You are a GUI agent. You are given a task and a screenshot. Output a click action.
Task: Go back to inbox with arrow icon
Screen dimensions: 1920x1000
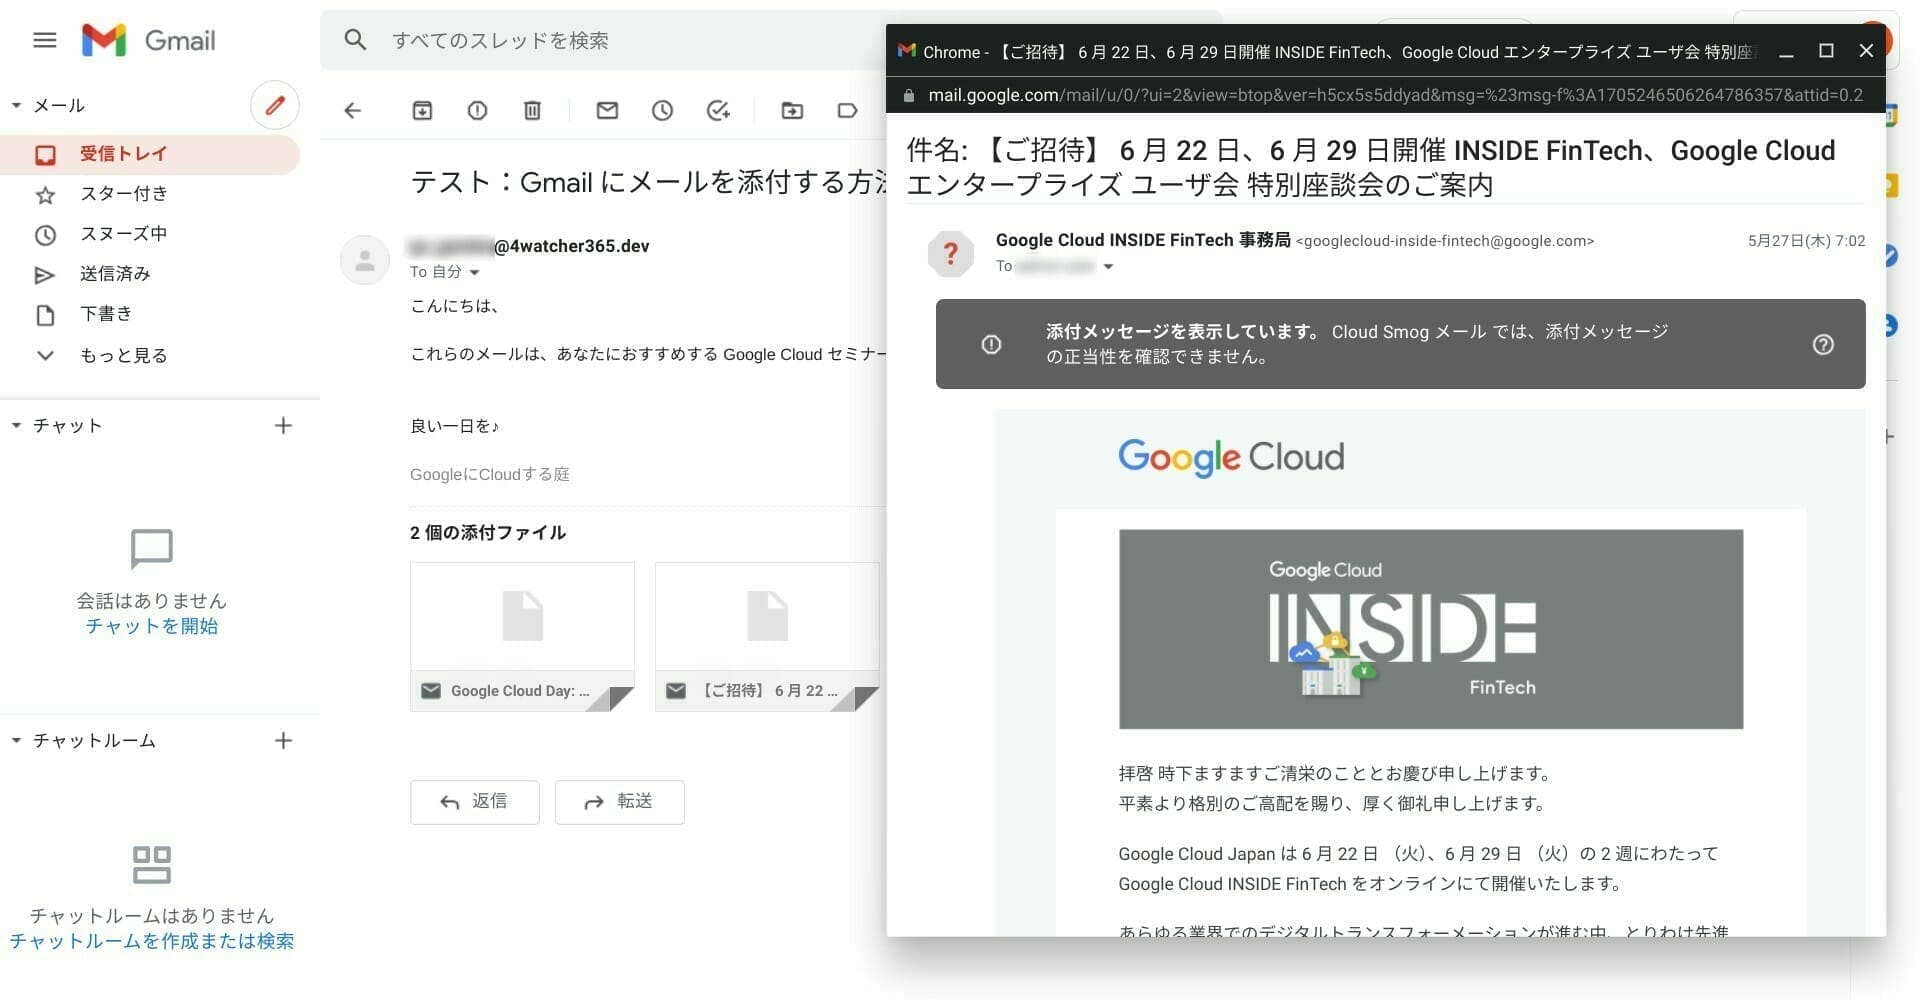click(352, 110)
